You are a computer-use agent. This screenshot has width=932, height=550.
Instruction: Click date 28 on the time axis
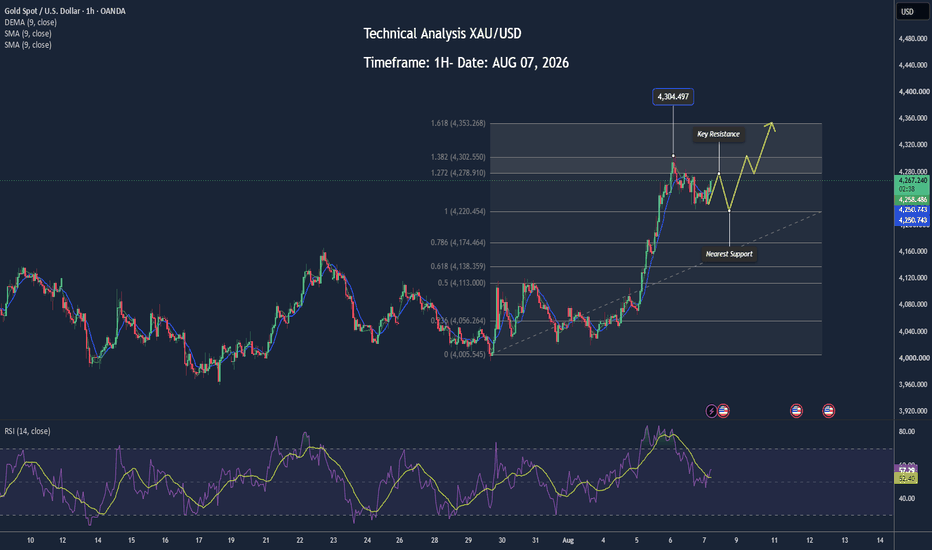[x=434, y=540]
